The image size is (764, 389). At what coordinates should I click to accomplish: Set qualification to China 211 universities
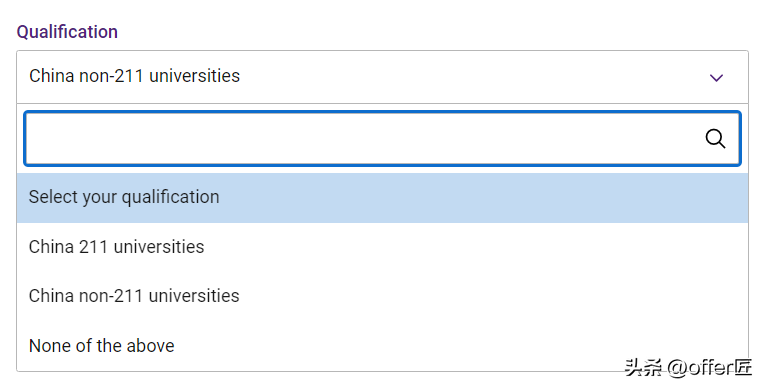tap(382, 247)
